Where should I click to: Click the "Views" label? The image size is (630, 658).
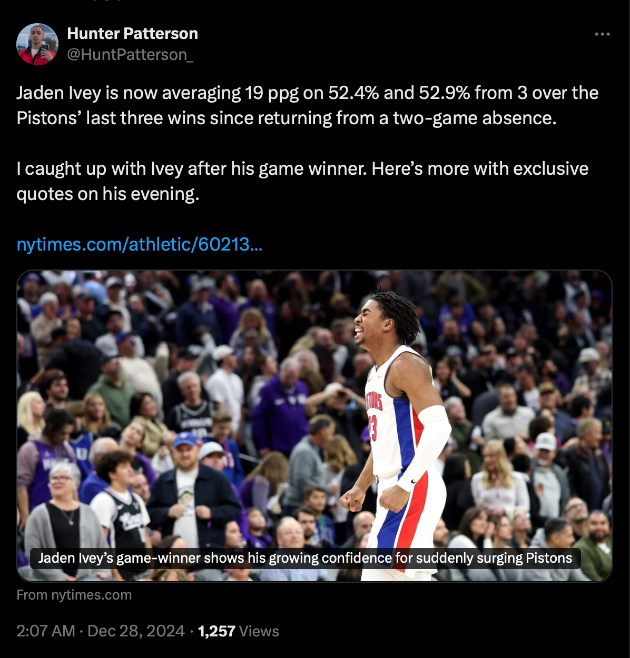[259, 631]
